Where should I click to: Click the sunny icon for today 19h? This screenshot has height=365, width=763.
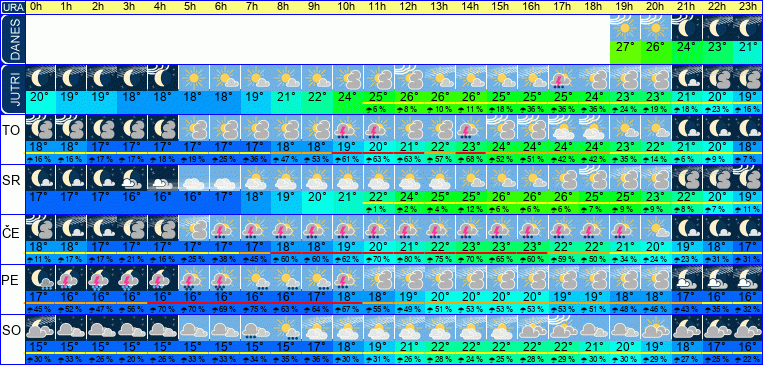click(x=625, y=28)
